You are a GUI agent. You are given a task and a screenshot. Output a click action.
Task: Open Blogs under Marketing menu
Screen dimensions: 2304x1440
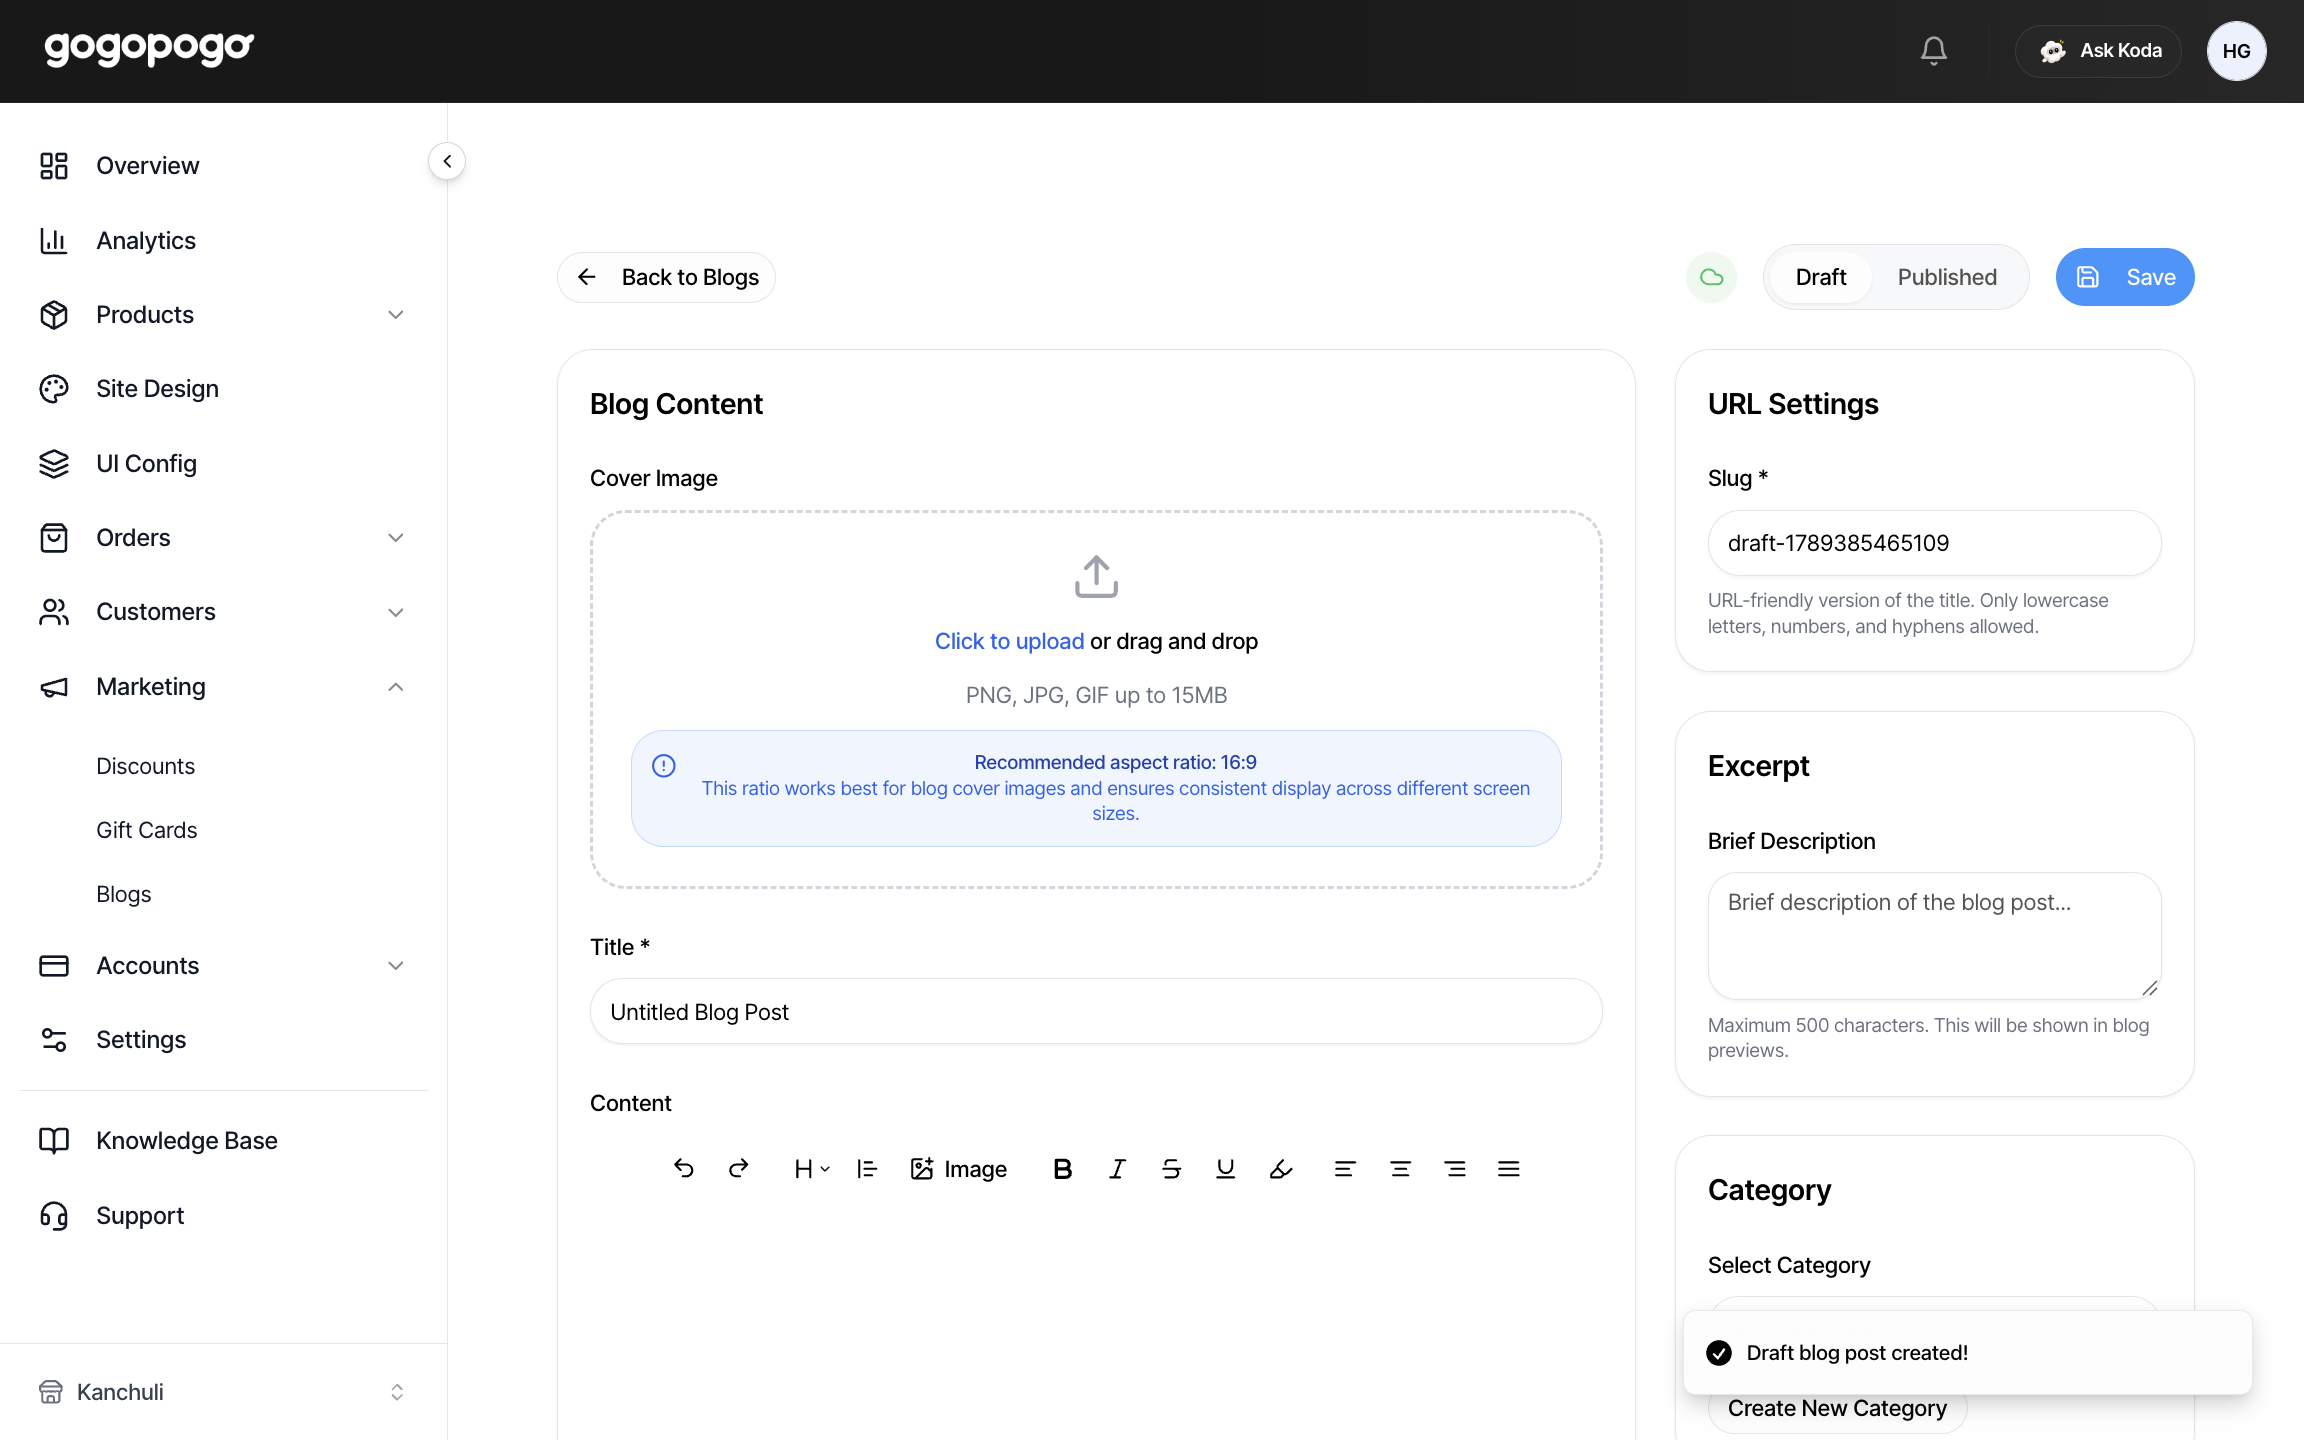tap(124, 894)
